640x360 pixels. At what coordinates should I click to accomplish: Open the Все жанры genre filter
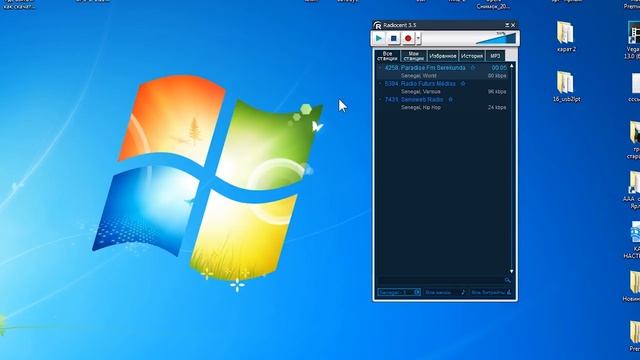click(x=445, y=292)
